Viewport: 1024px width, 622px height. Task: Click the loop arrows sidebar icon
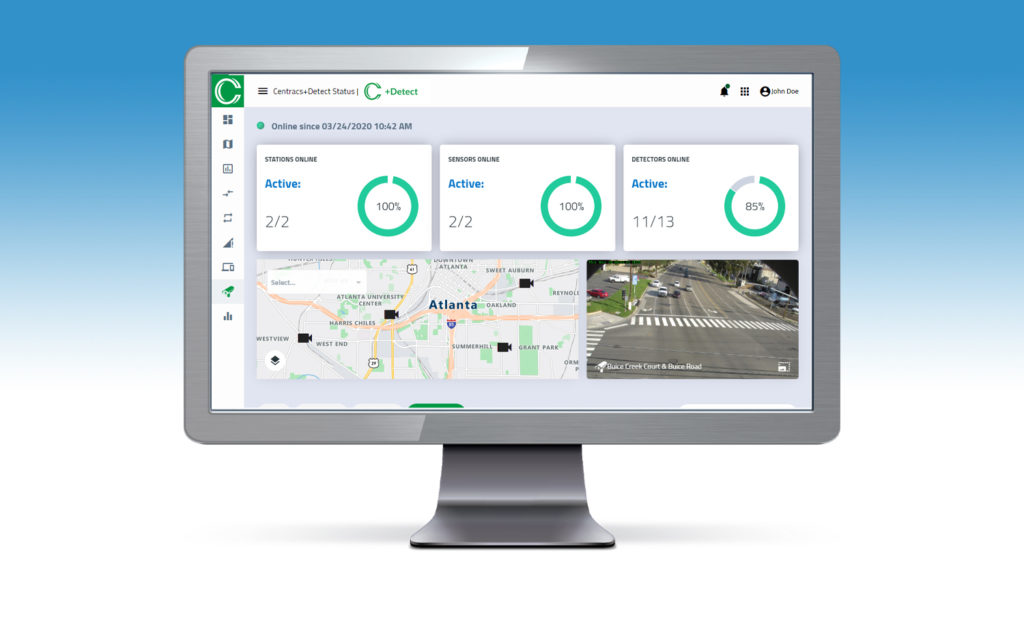(228, 218)
